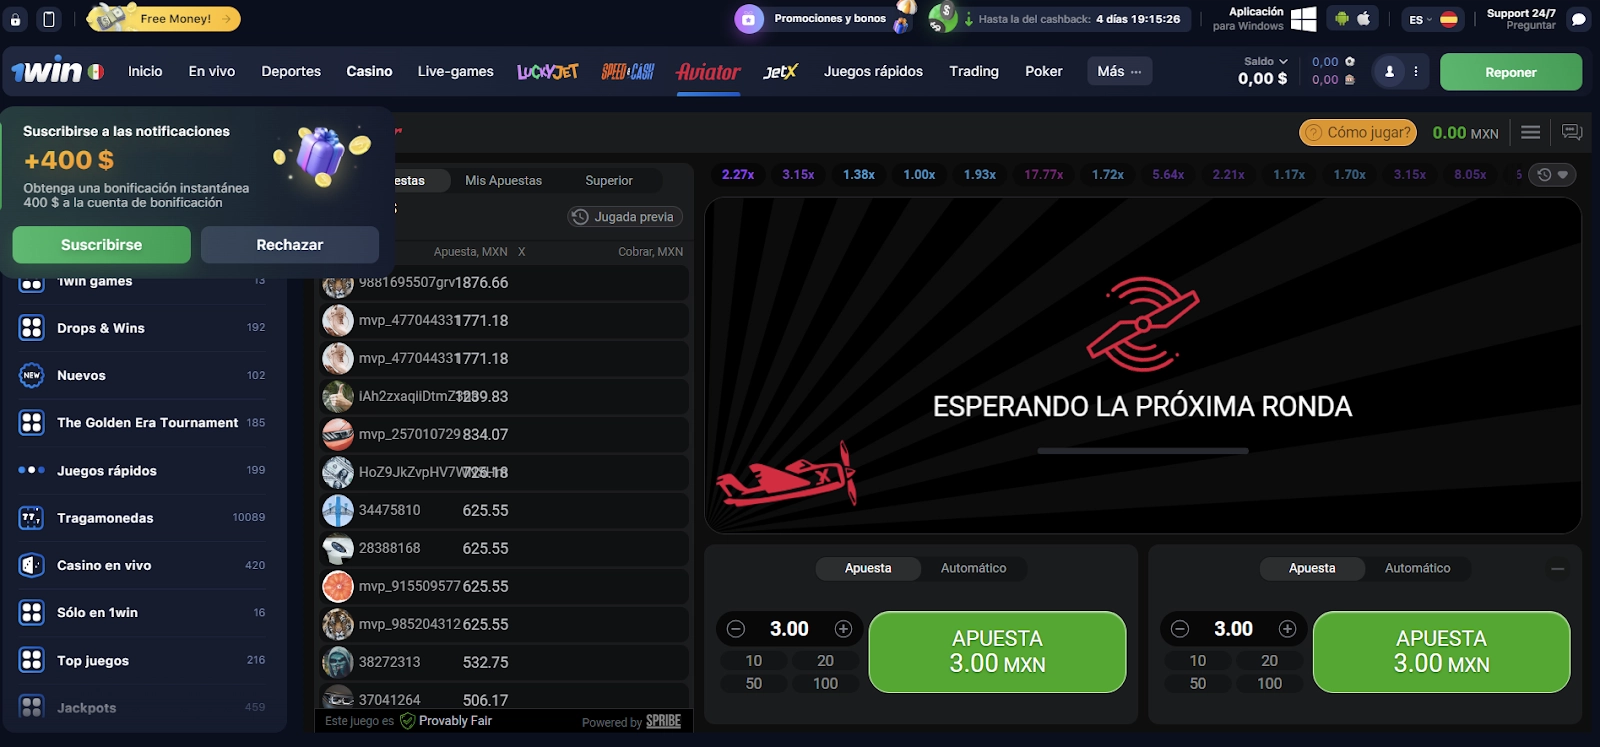
Task: Click the lock icon in the top bar
Action: click(15, 19)
